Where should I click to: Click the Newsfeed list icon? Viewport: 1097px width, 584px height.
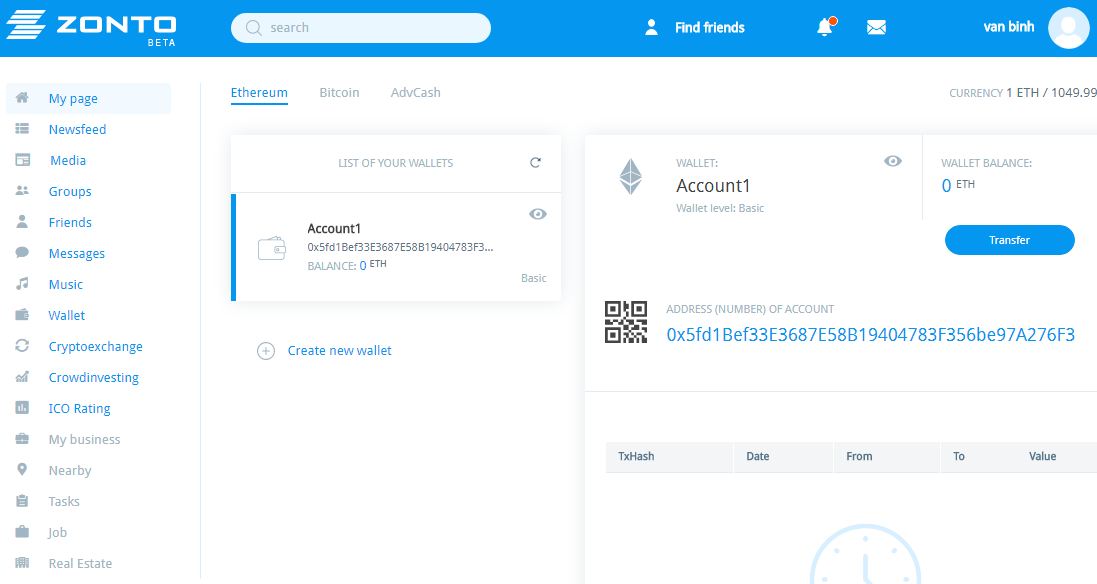(x=22, y=129)
